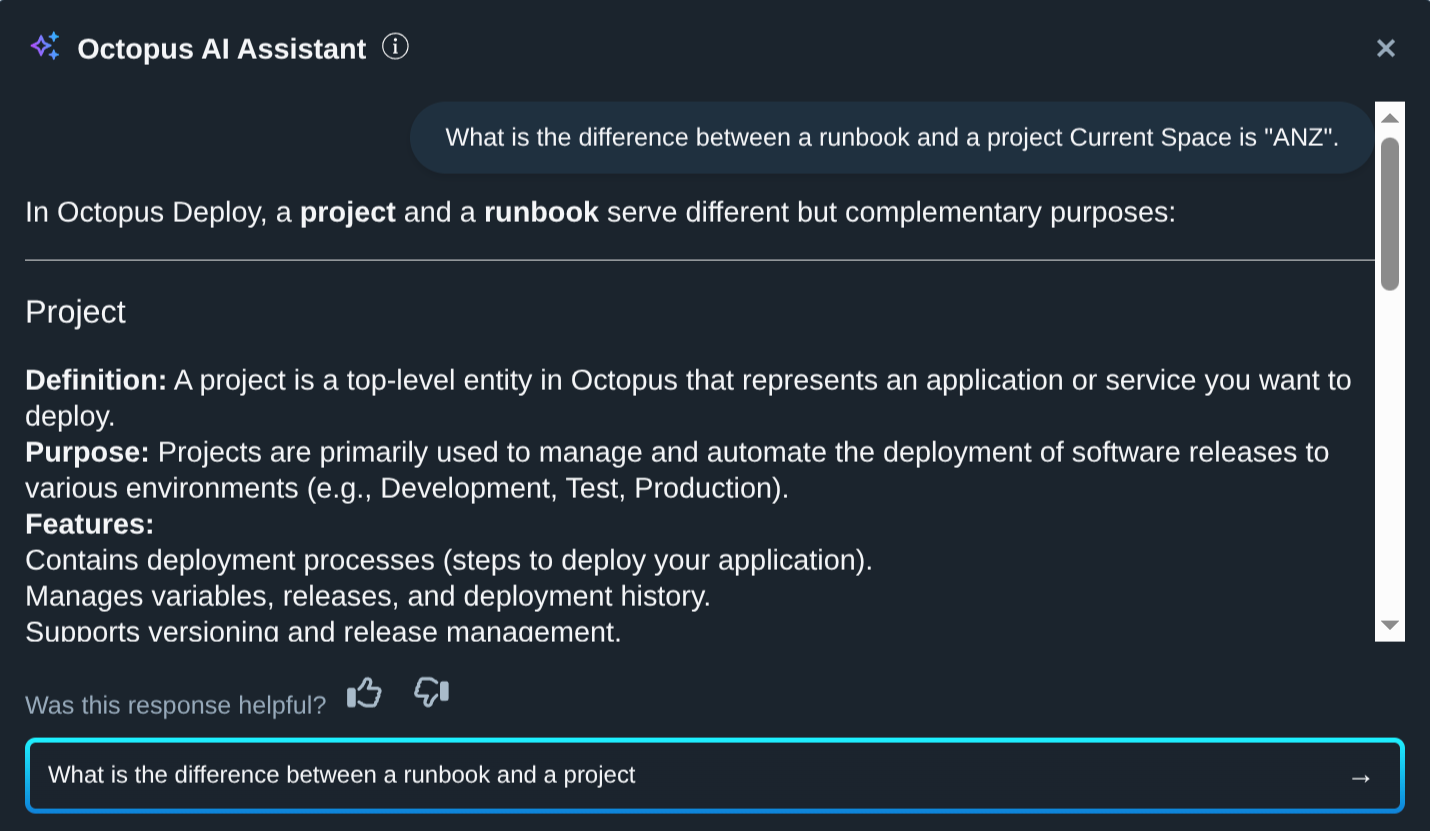This screenshot has width=1430, height=831.
Task: Close the Octopus AI Assistant panel
Action: pyautogui.click(x=1385, y=48)
